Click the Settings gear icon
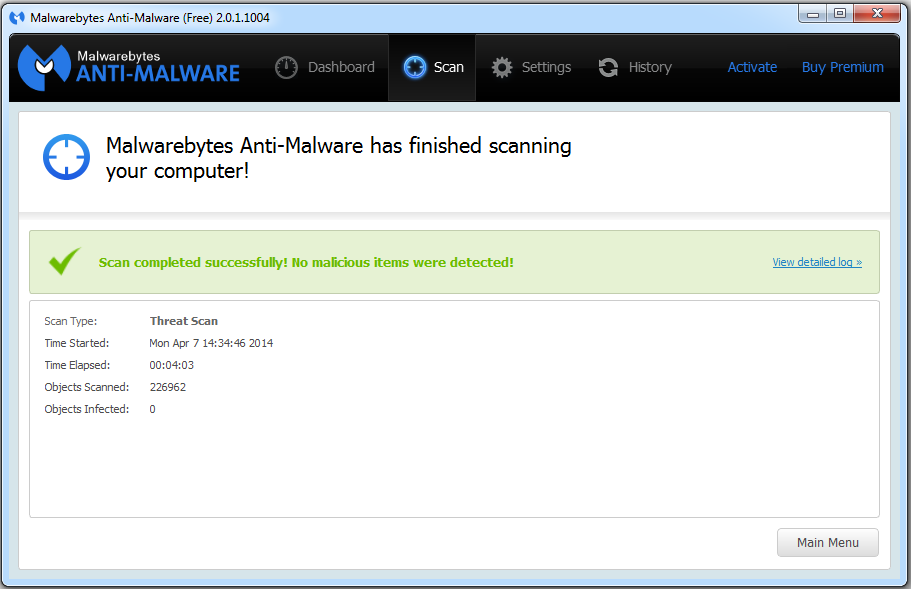This screenshot has width=911, height=589. pyautogui.click(x=502, y=68)
